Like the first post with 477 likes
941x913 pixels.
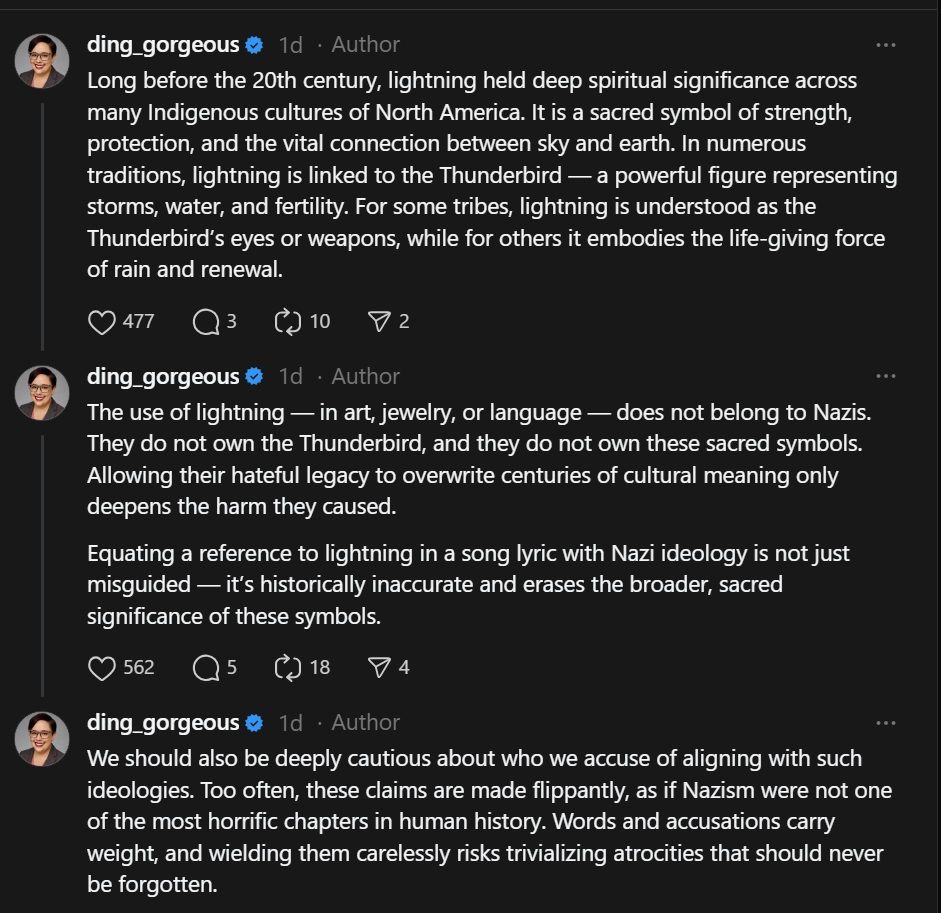click(x=103, y=321)
